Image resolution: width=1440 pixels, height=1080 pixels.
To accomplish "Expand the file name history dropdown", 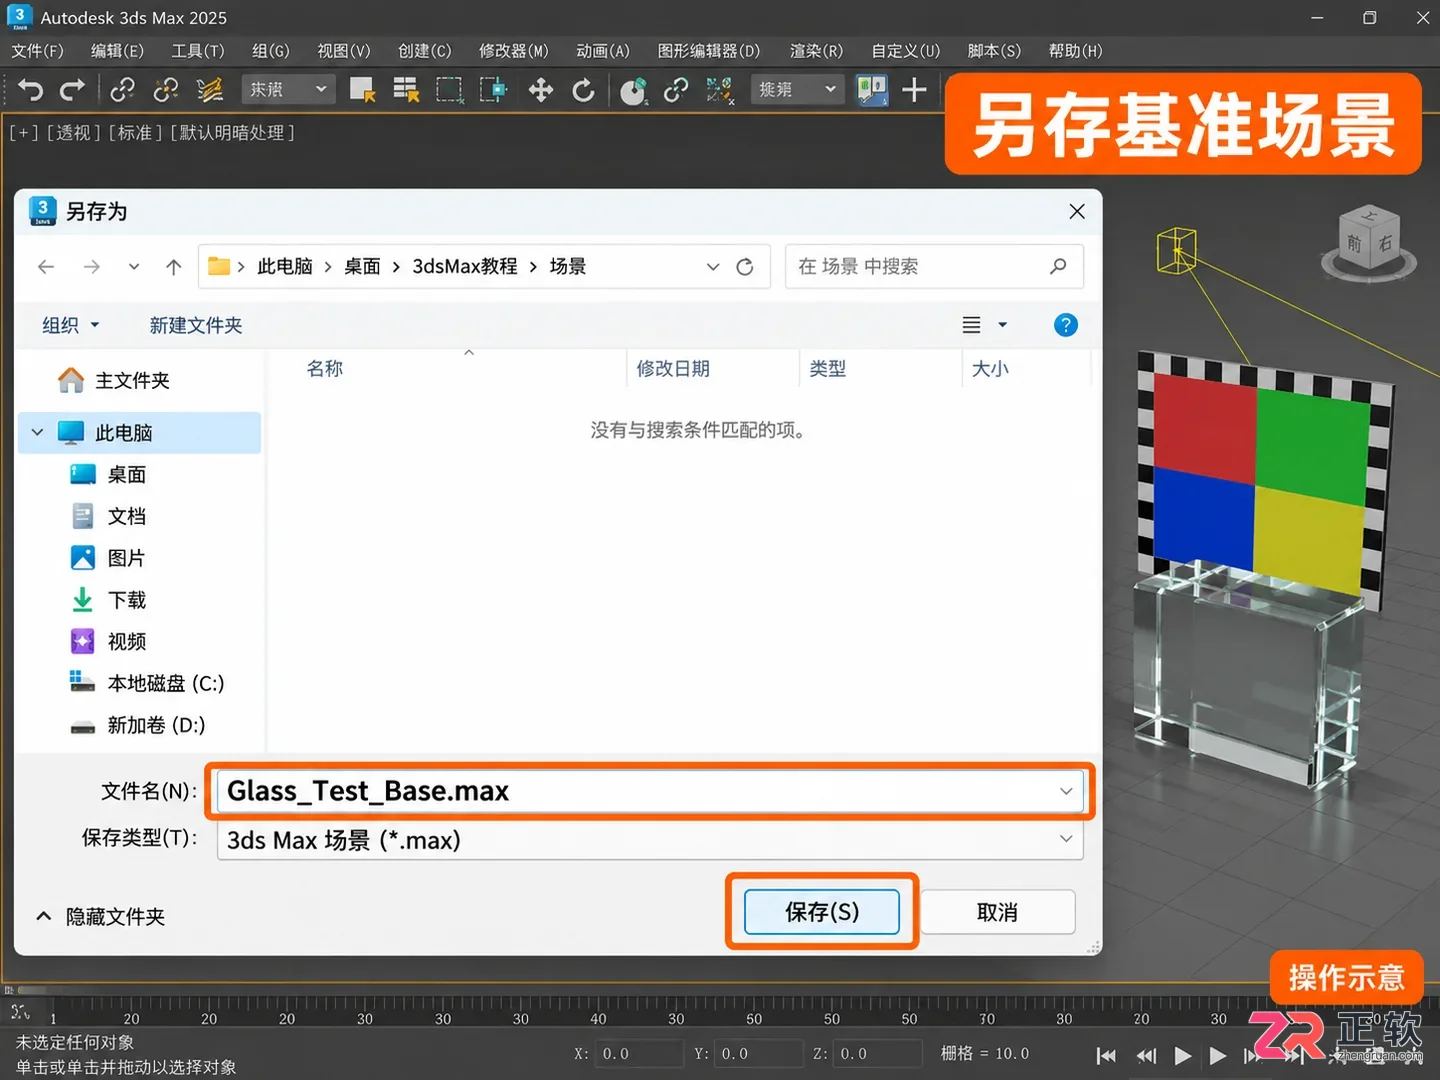I will [1066, 791].
